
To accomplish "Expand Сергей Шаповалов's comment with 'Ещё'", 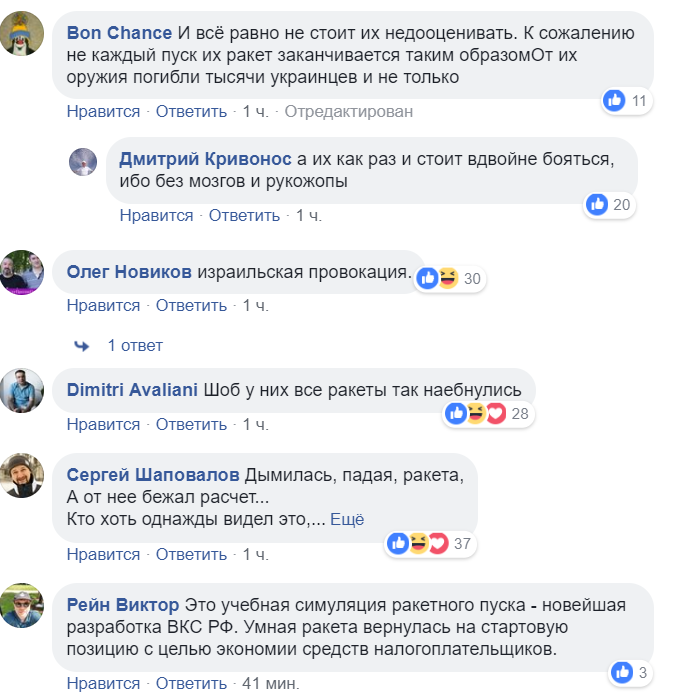I will pyautogui.click(x=347, y=519).
